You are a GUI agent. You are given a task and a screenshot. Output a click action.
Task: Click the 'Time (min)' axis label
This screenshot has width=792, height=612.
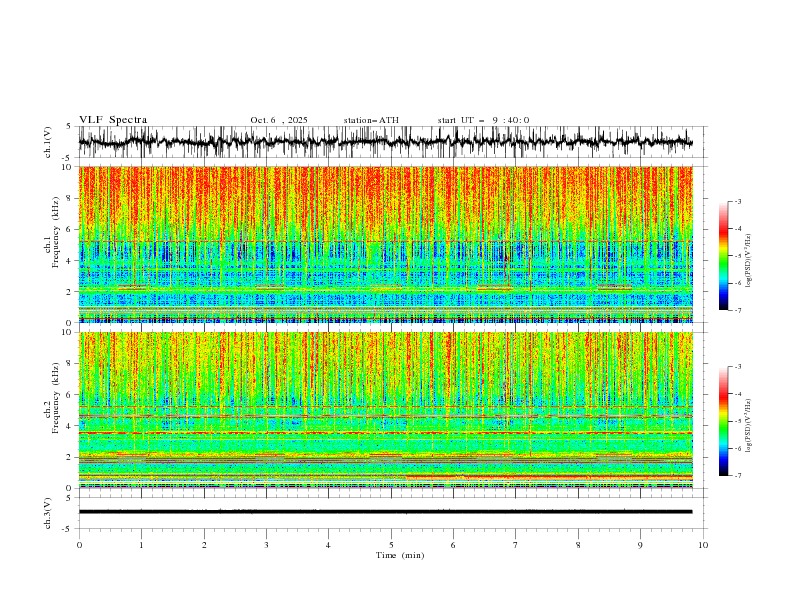[x=400, y=555]
